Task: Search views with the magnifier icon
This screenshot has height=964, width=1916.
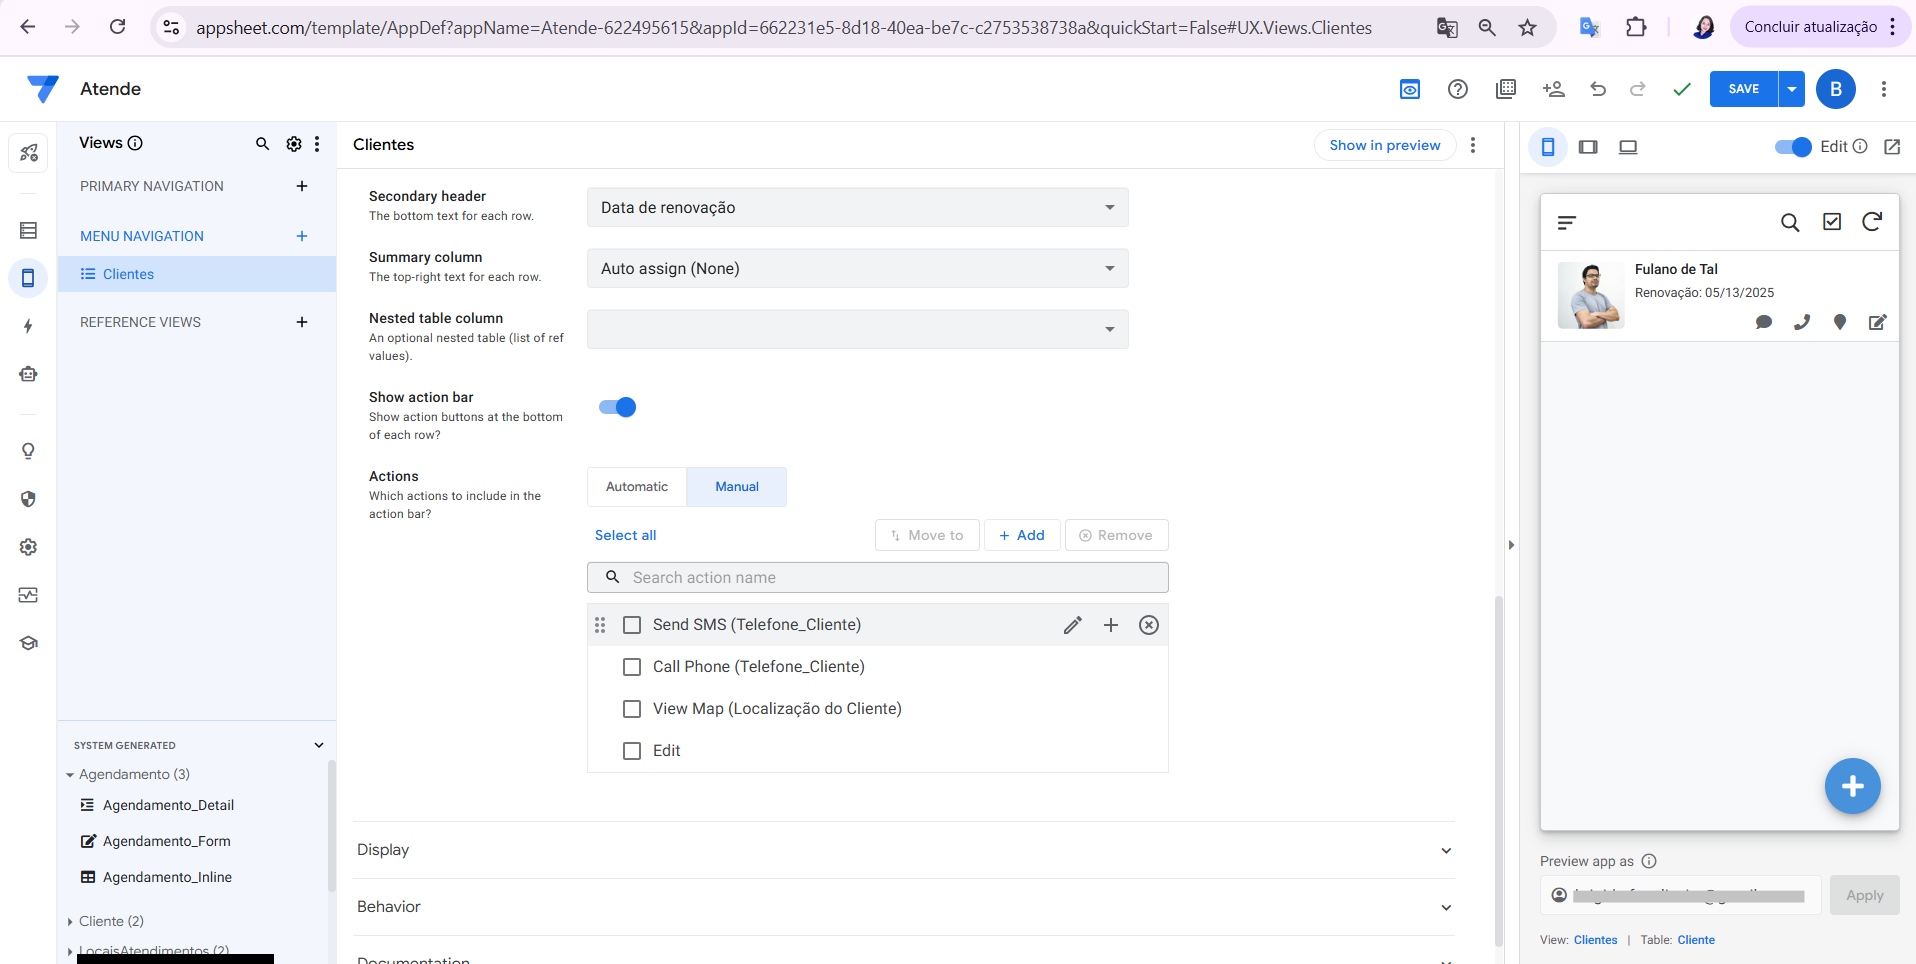Action: point(262,144)
